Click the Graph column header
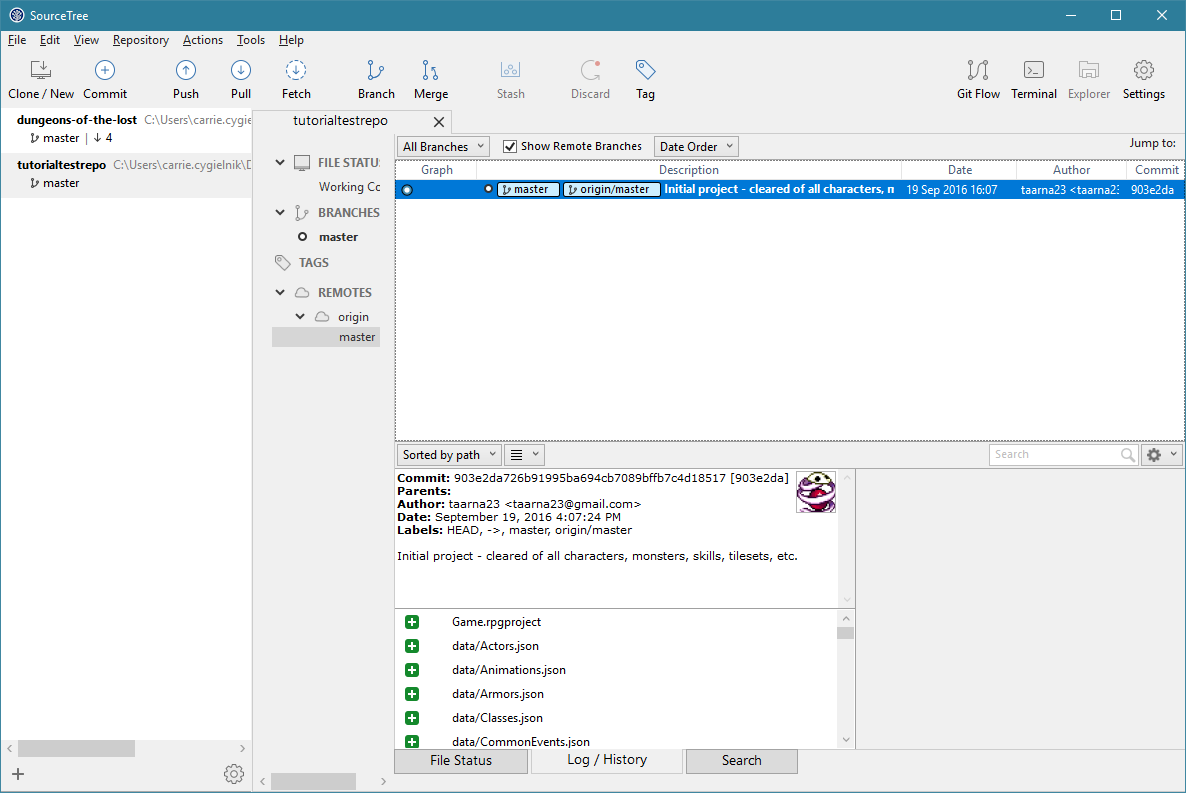Image resolution: width=1186 pixels, height=793 pixels. pos(436,170)
